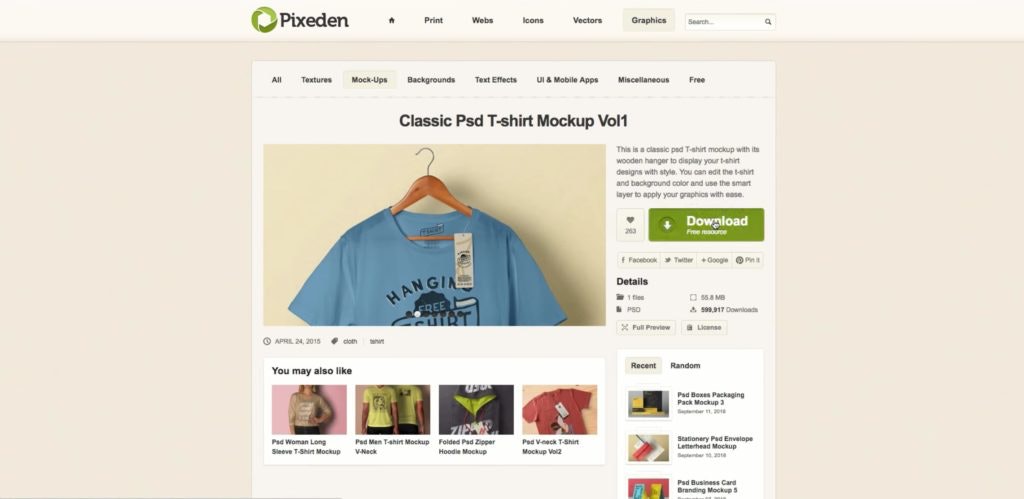Click the search magnifier icon
This screenshot has height=499, width=1024.
pyautogui.click(x=768, y=22)
